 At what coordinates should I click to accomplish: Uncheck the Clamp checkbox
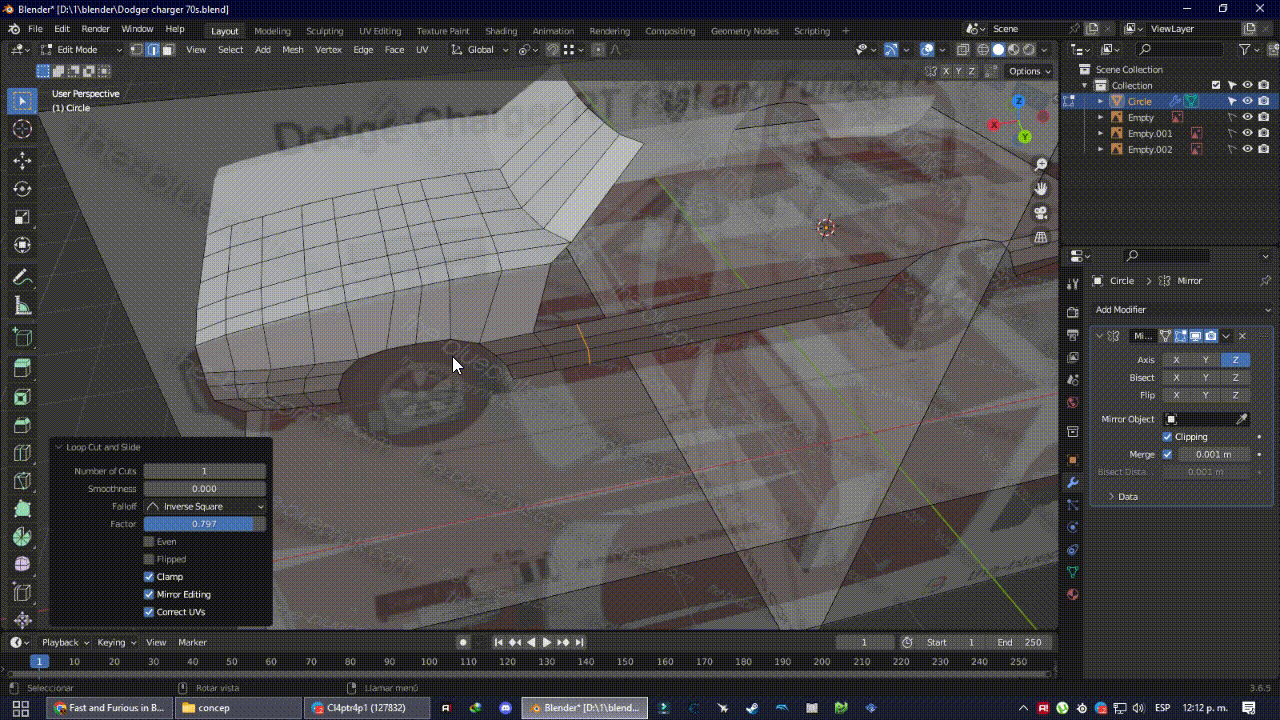tap(149, 577)
